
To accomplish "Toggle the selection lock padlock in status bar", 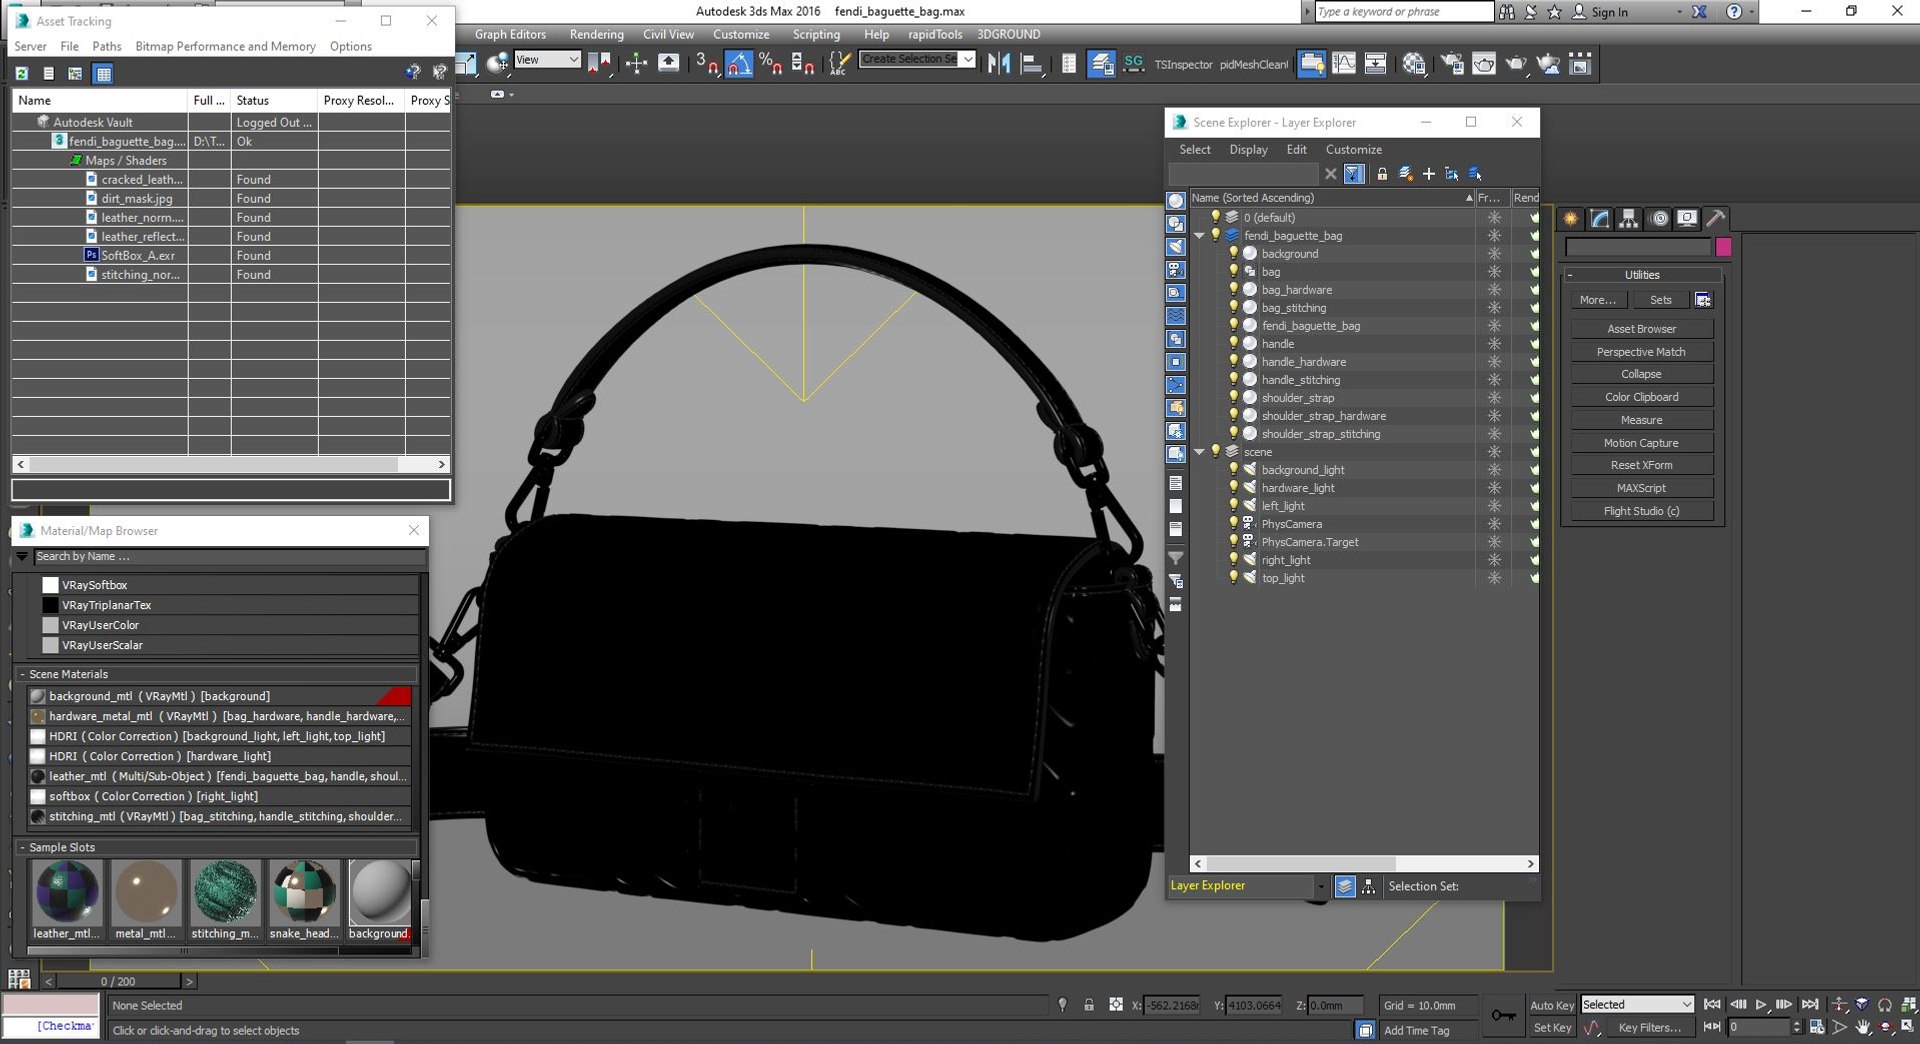I will (x=1089, y=1005).
